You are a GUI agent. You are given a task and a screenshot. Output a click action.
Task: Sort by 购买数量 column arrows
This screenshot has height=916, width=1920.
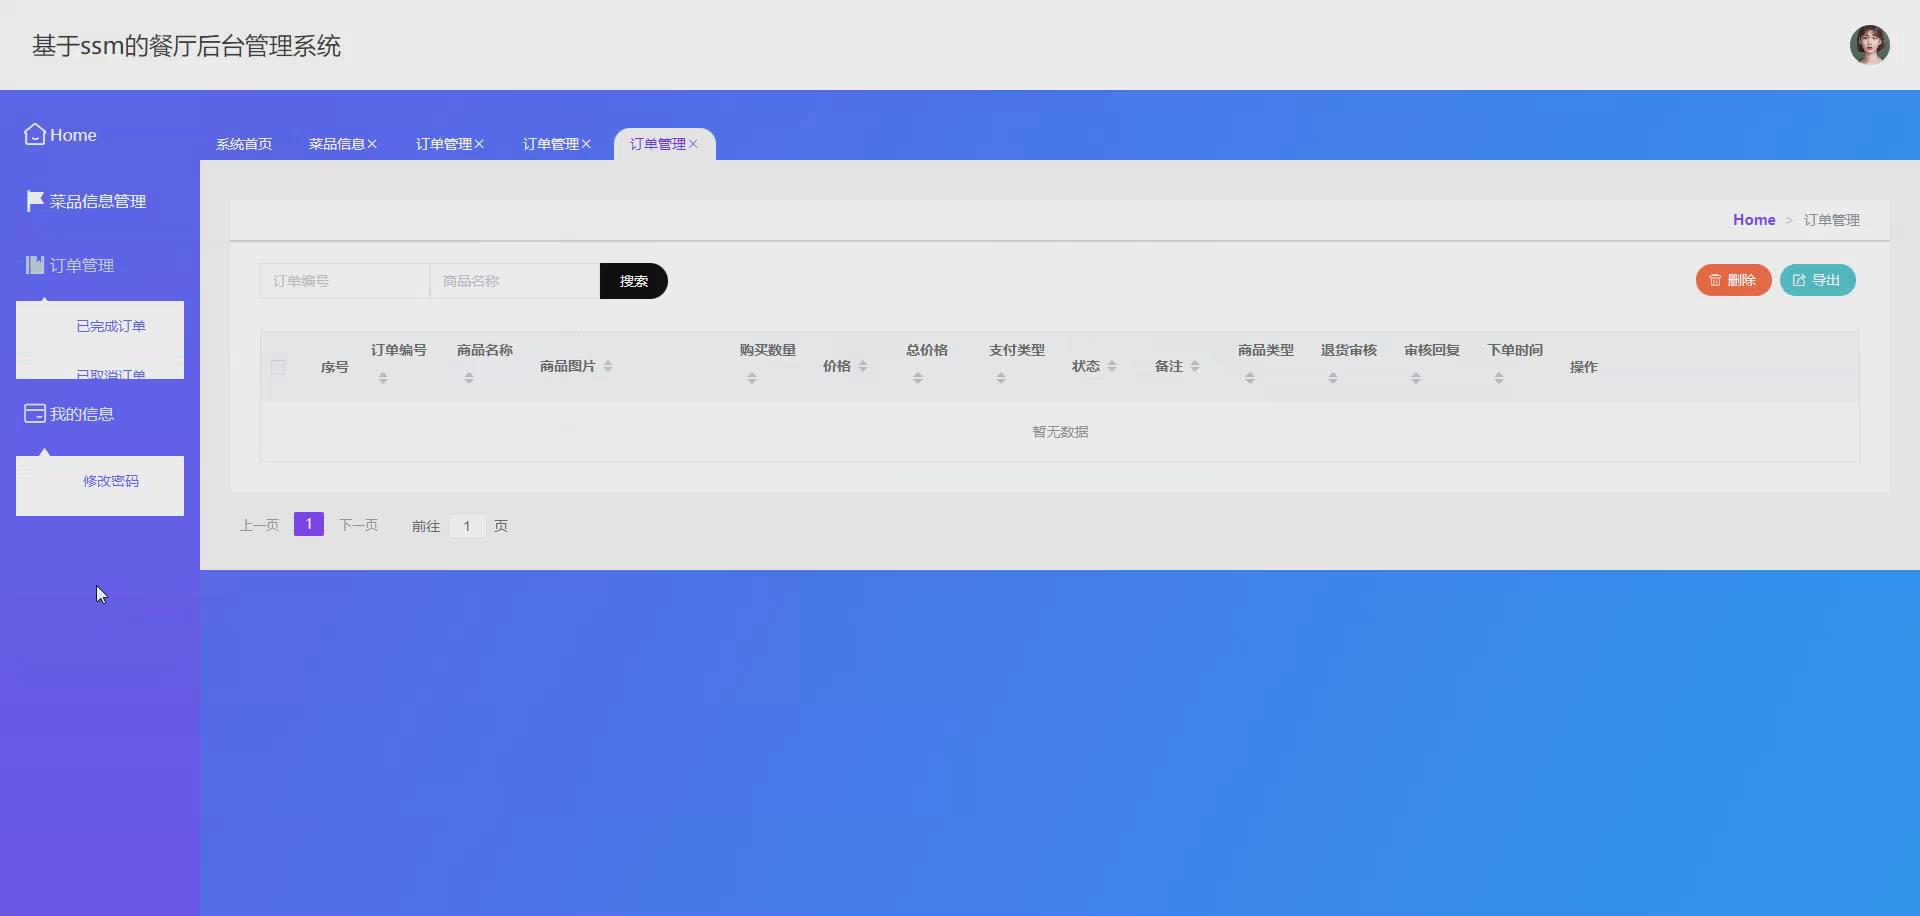click(752, 378)
